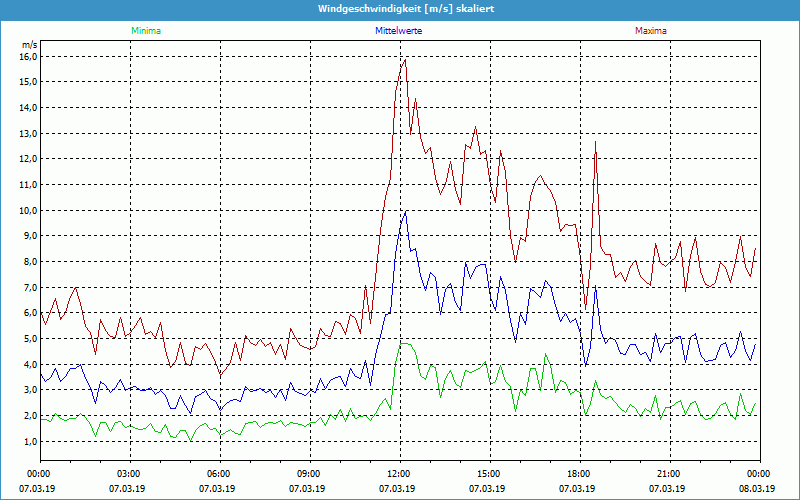Click the 10,0 y-axis tick label
The width and height of the screenshot is (800, 500).
pos(28,210)
